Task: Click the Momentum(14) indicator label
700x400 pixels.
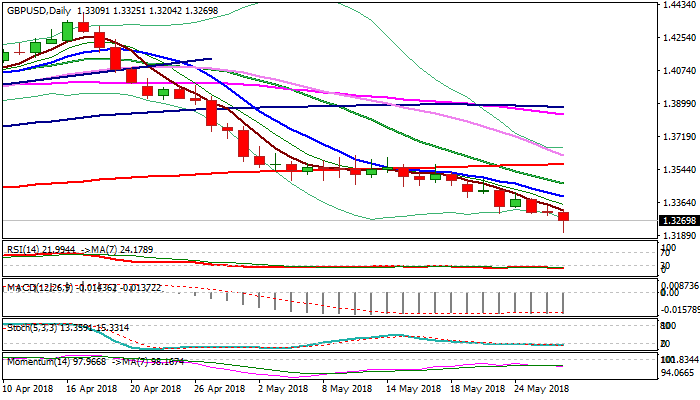Action: click(x=38, y=360)
